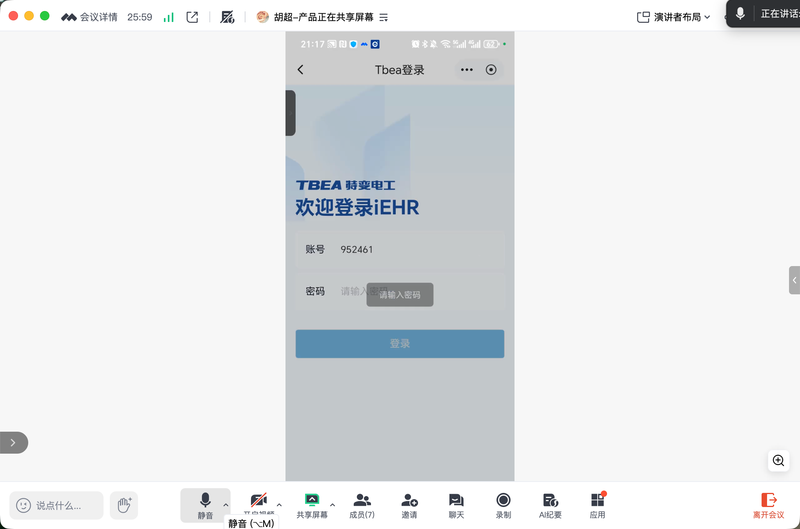Click the 邀请 invite button

click(409, 506)
